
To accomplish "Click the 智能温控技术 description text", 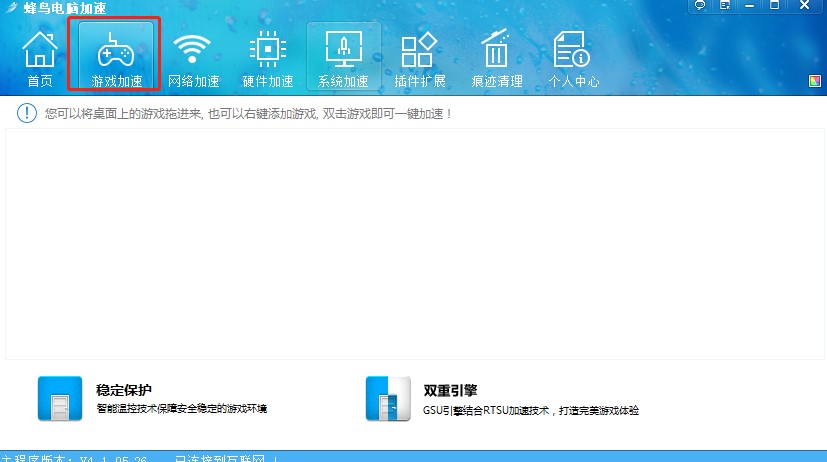I will (181, 409).
